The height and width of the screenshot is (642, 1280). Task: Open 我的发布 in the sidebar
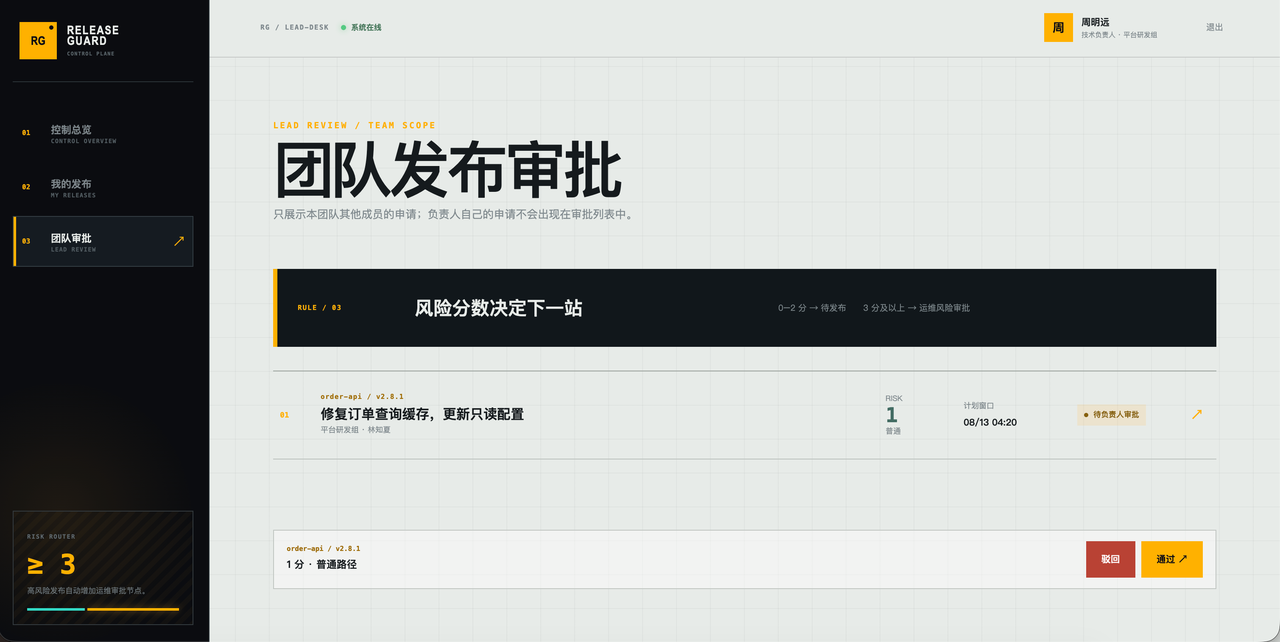click(103, 187)
